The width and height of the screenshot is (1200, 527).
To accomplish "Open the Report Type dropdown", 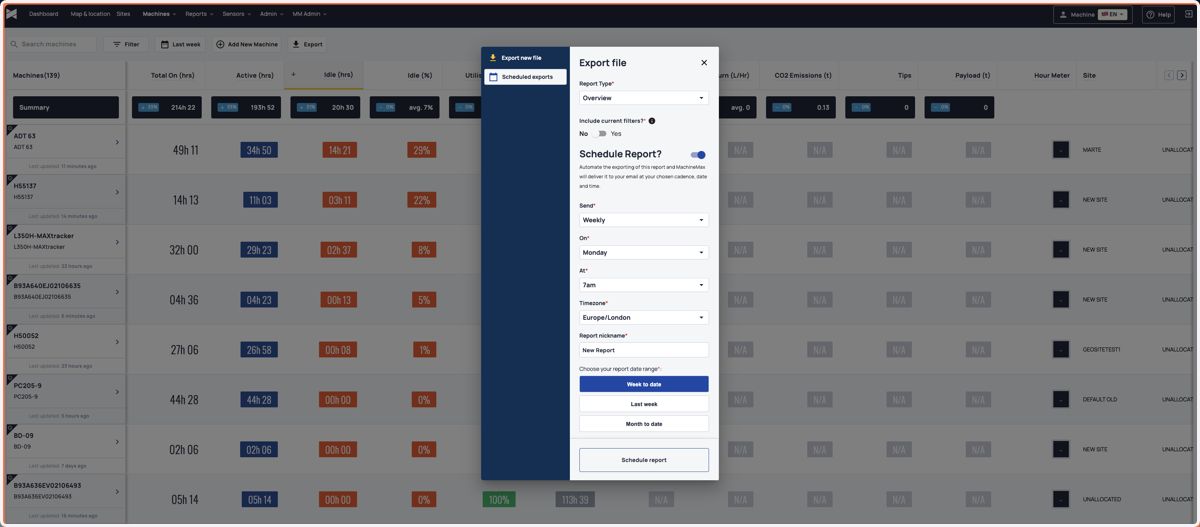I will (644, 98).
